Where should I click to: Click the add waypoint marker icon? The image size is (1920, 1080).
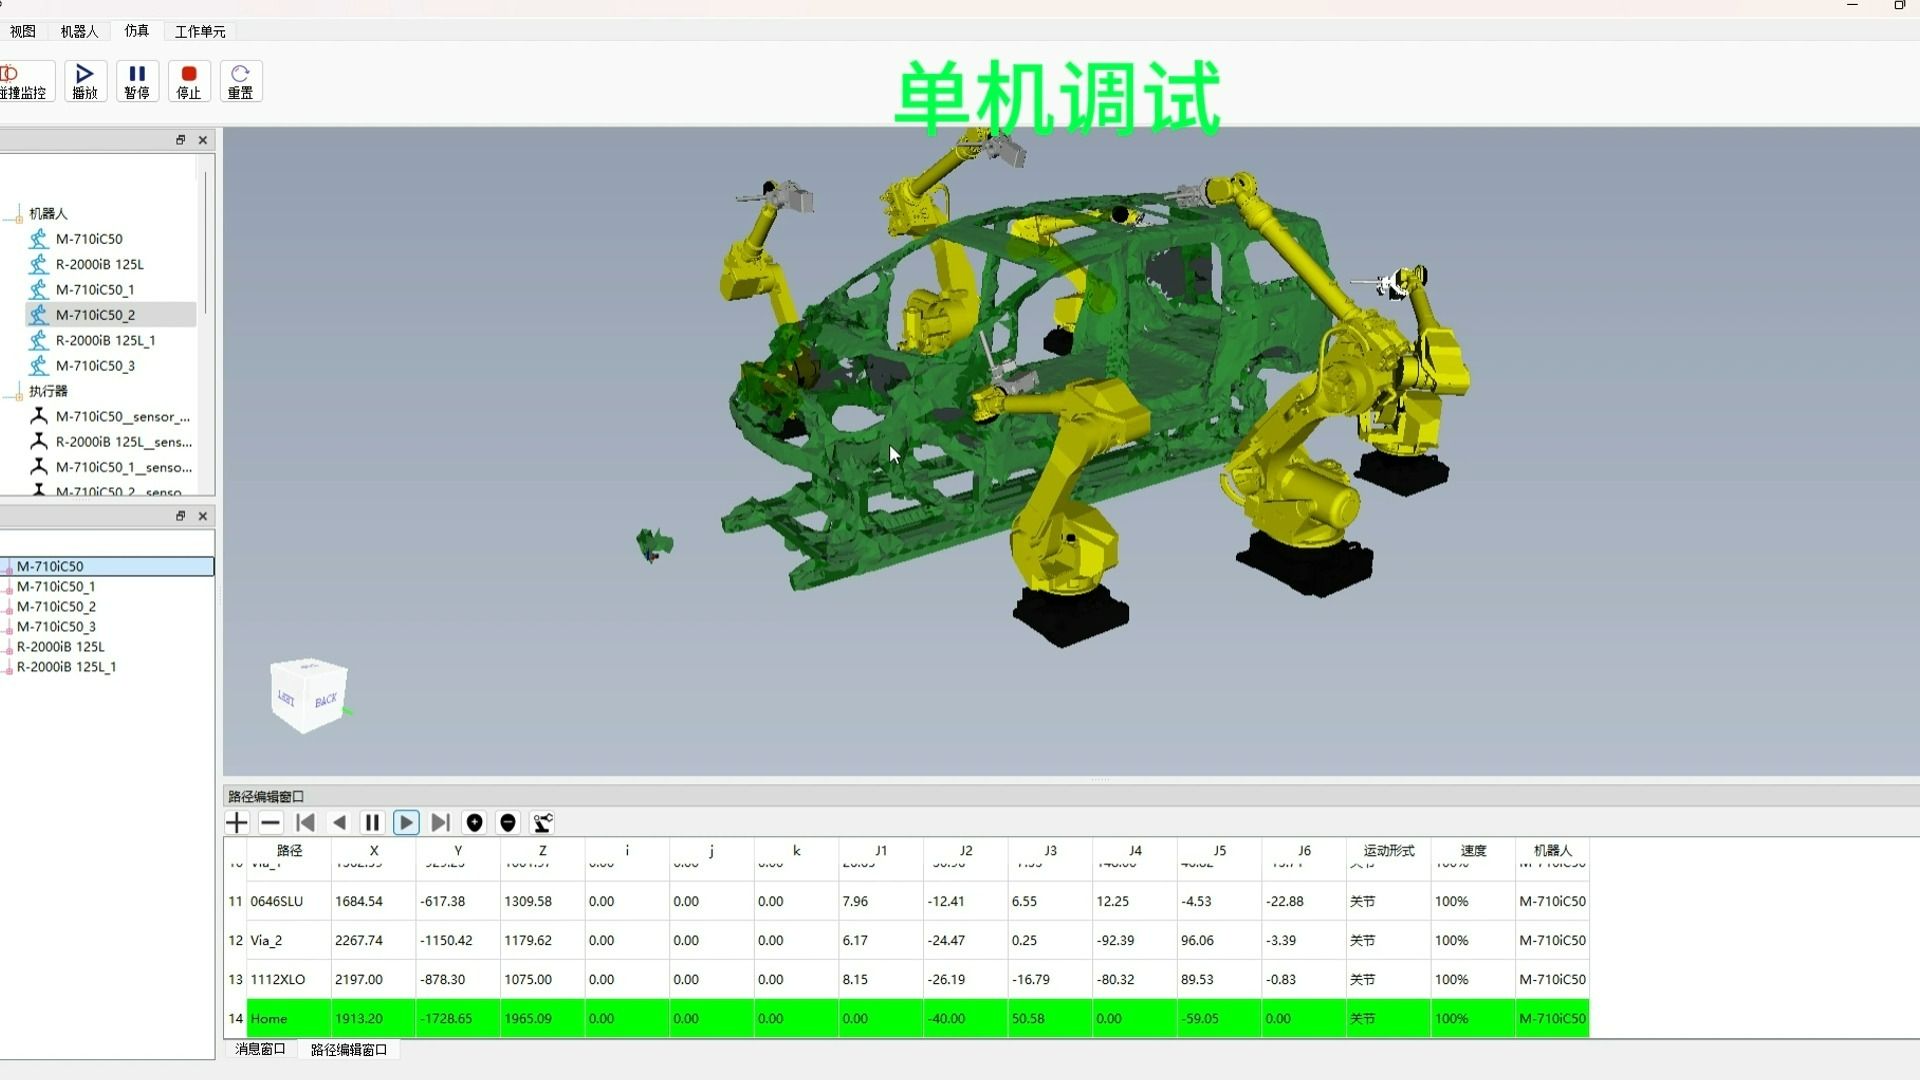(475, 823)
